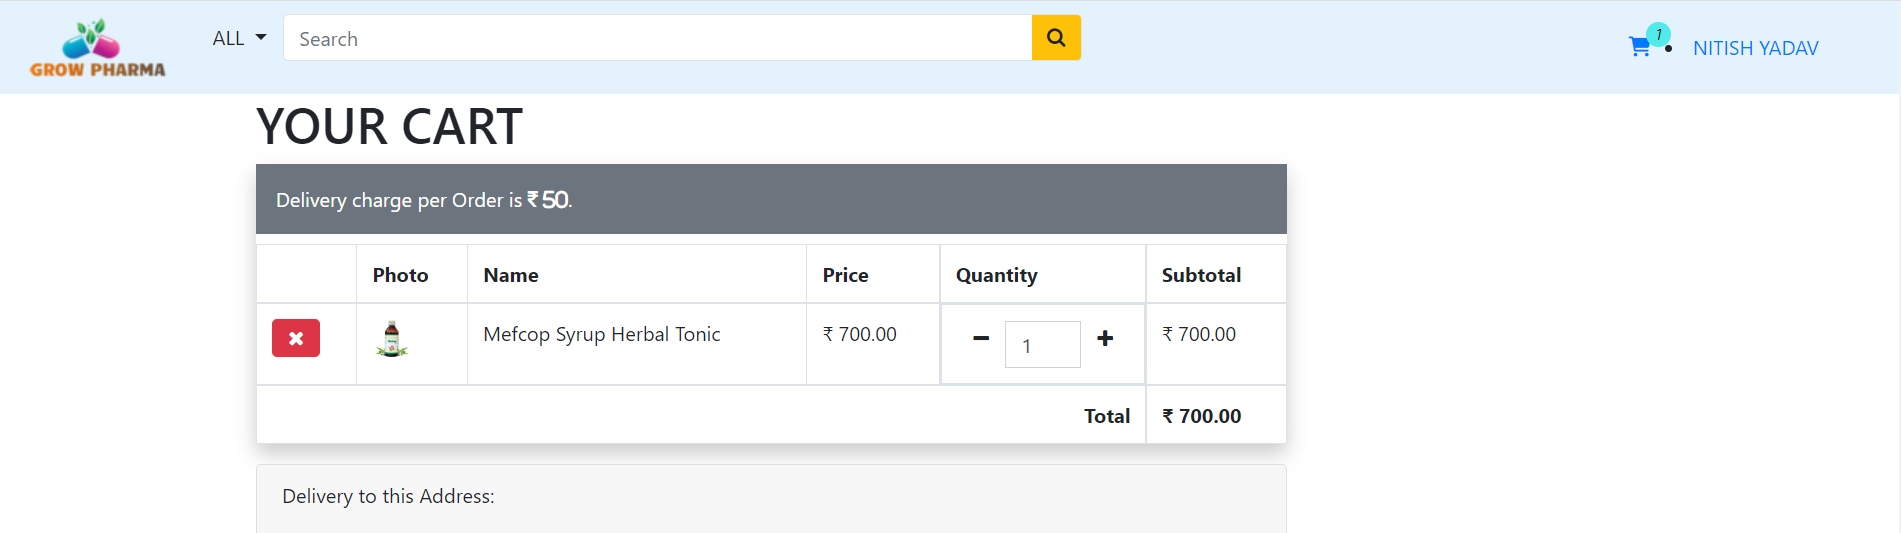Click the Grow Pharma logo

coord(97,48)
